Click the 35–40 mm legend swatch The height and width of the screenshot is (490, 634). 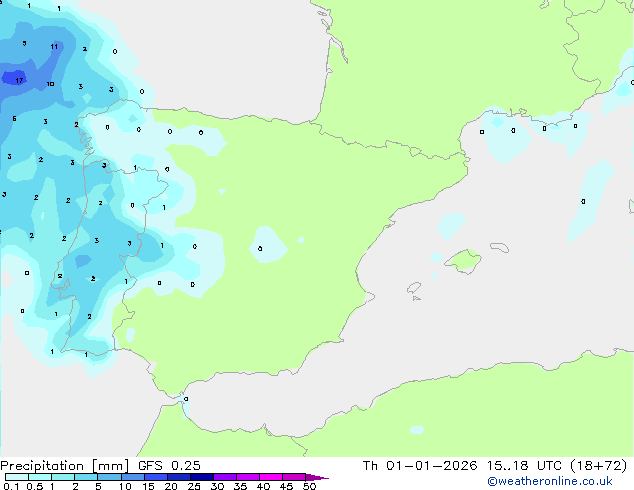248,477
